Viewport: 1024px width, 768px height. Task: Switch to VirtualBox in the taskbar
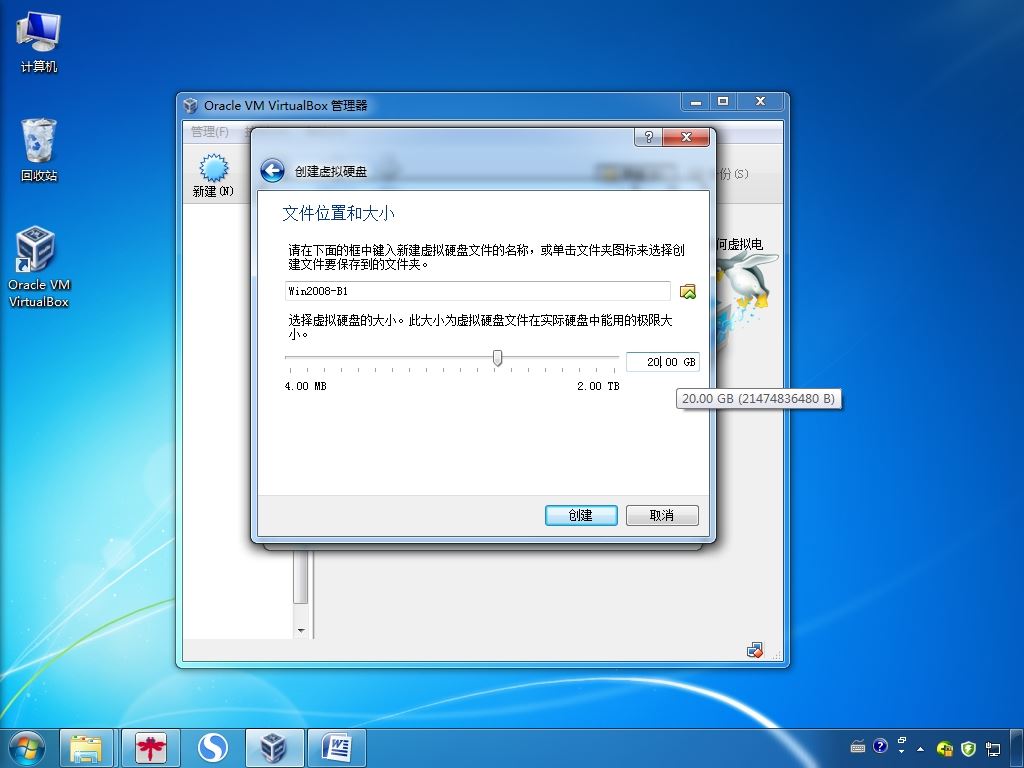pyautogui.click(x=274, y=748)
